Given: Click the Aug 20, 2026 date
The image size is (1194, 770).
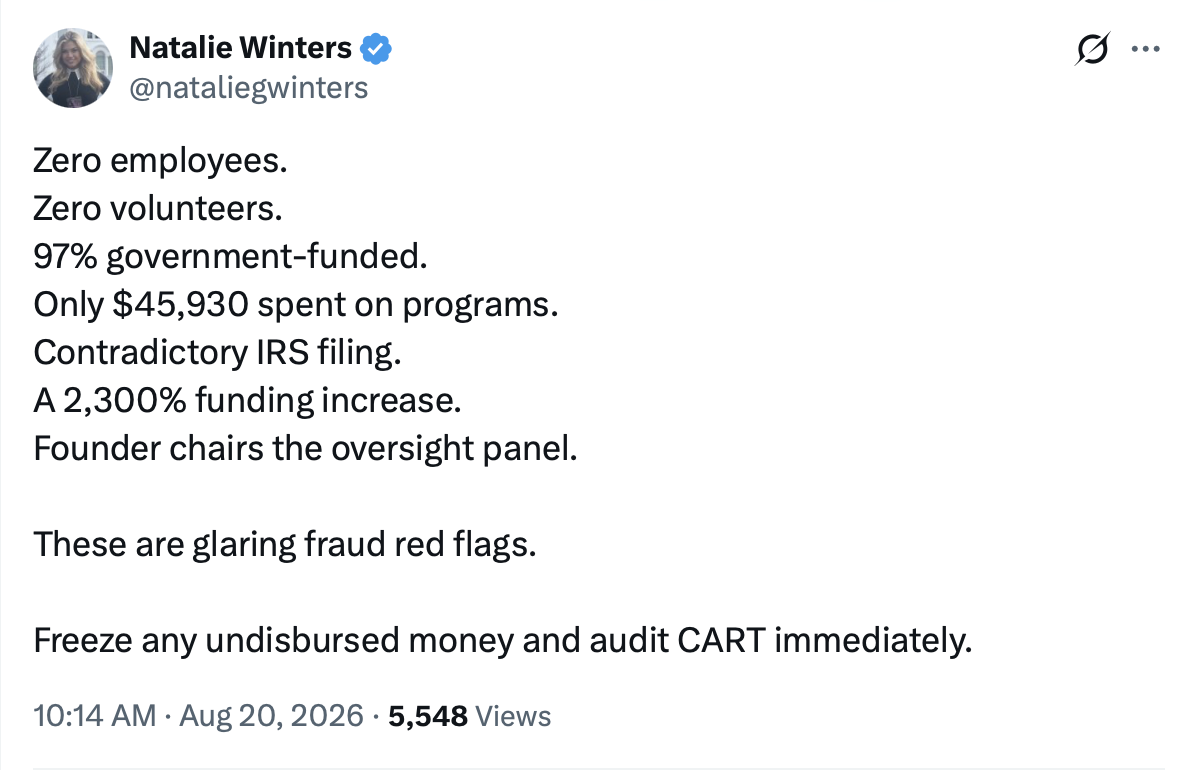Looking at the screenshot, I should click(271, 716).
